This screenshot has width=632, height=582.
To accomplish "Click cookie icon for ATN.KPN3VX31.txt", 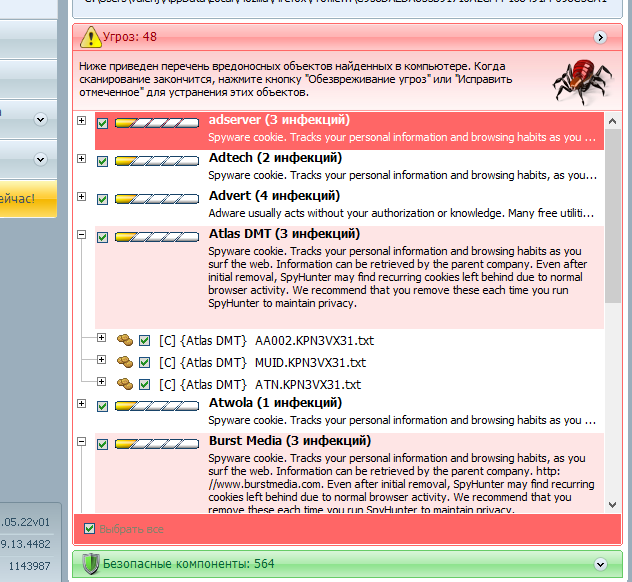I will [x=125, y=384].
